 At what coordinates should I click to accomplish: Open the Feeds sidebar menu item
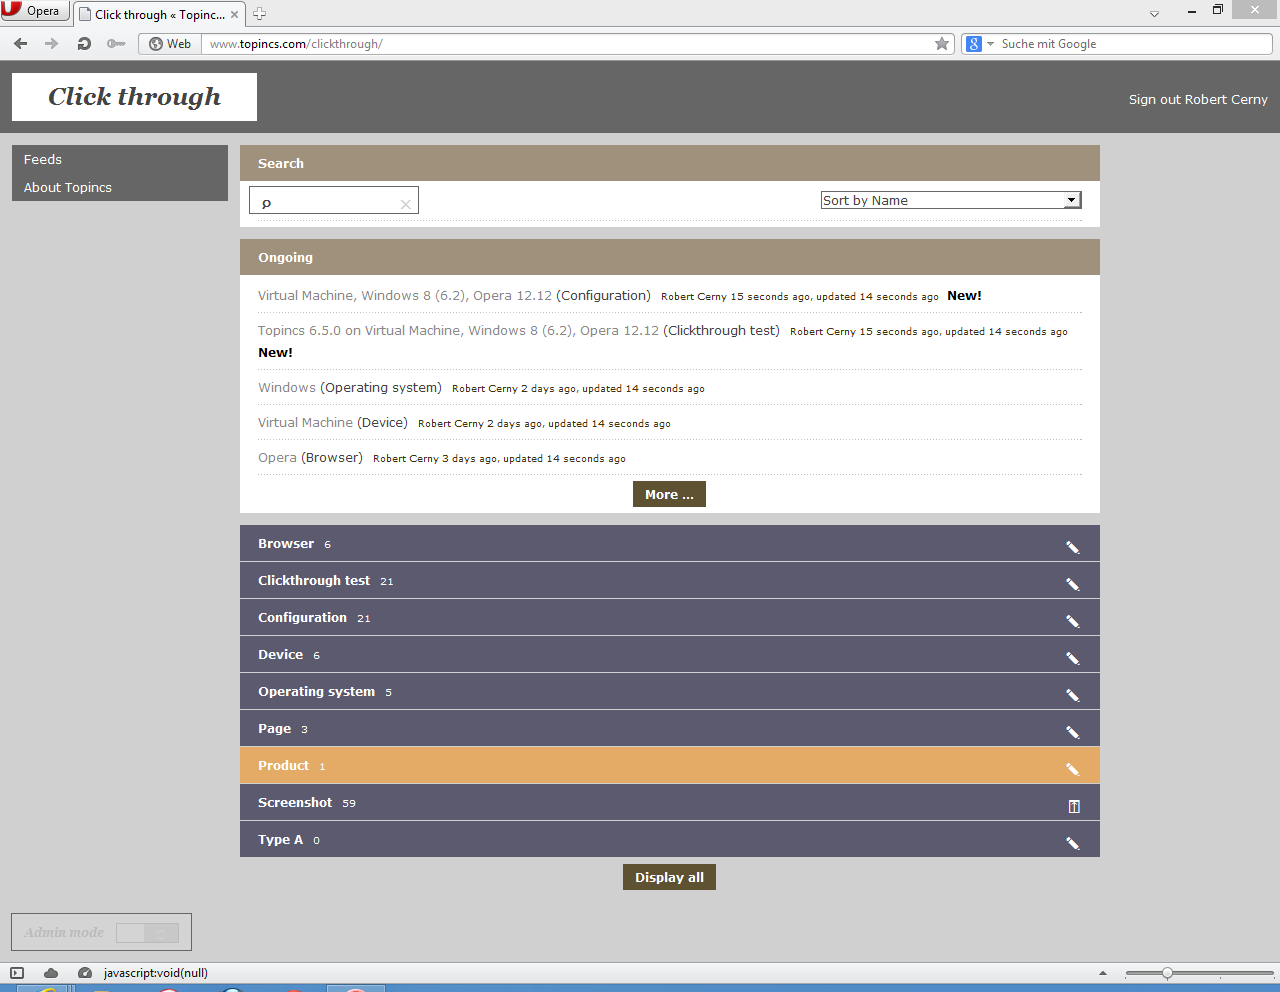click(x=43, y=160)
